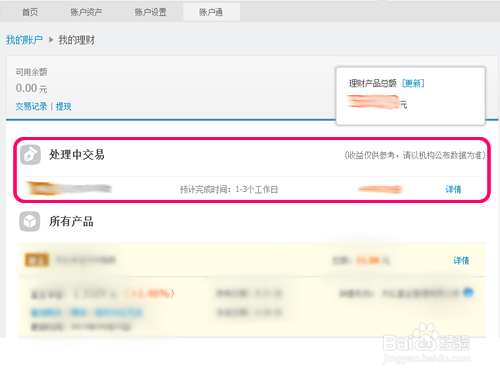Open the 首页 tab
Viewport: 500px width, 376px height.
point(30,12)
